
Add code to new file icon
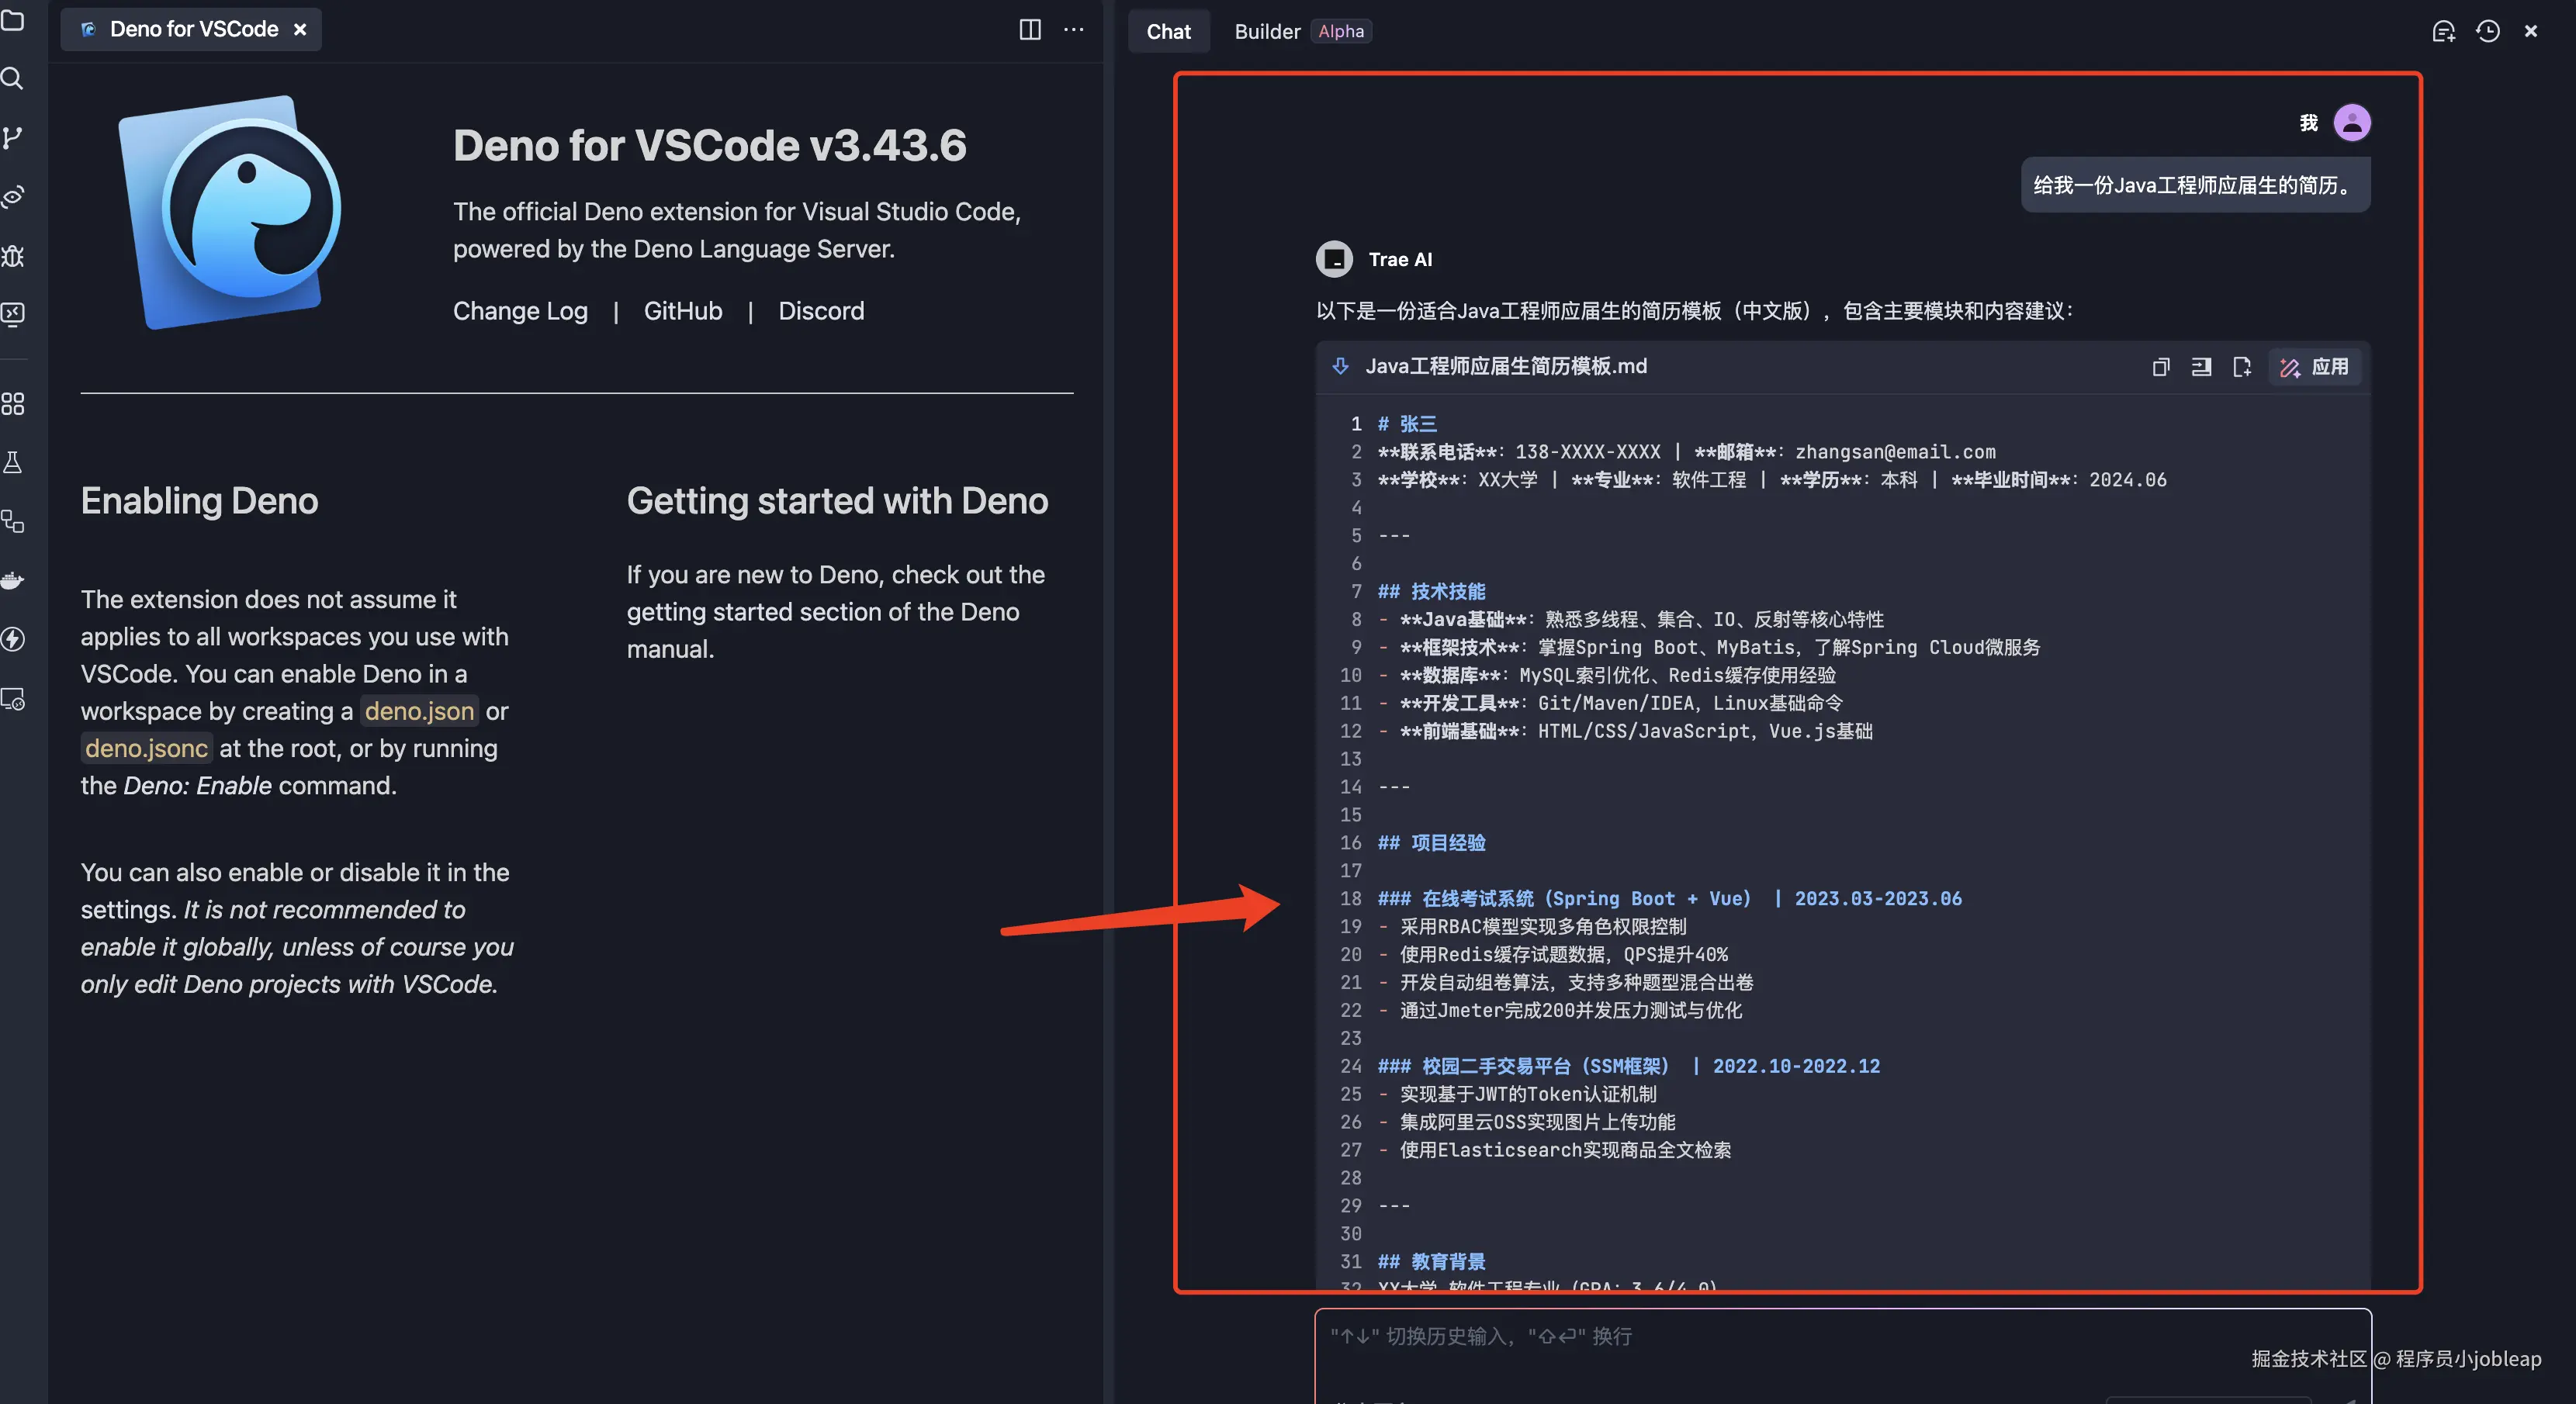click(2241, 367)
